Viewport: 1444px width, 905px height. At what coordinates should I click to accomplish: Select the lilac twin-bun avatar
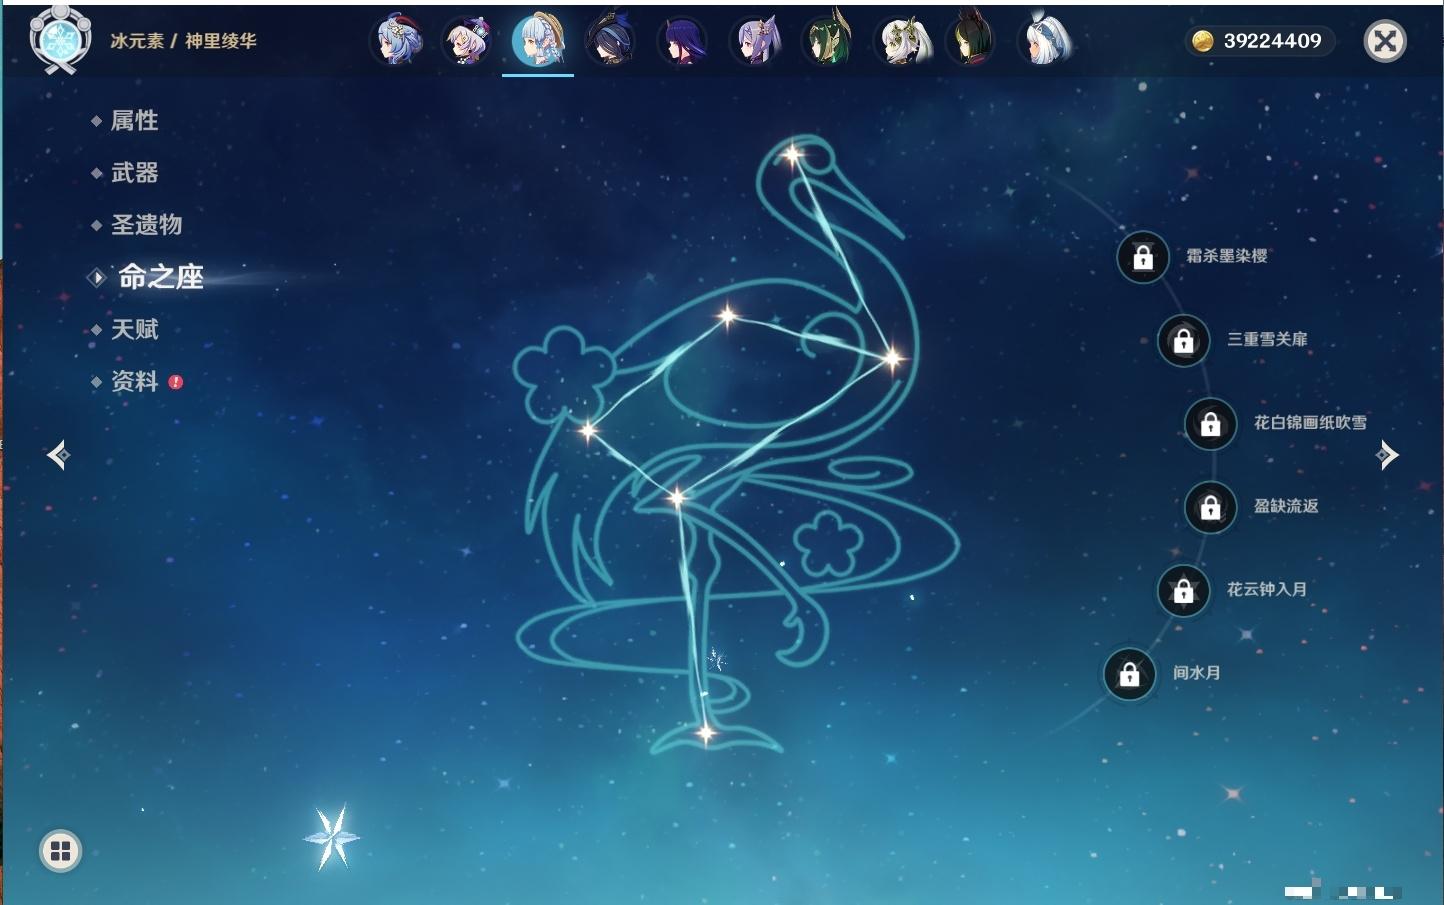point(755,41)
